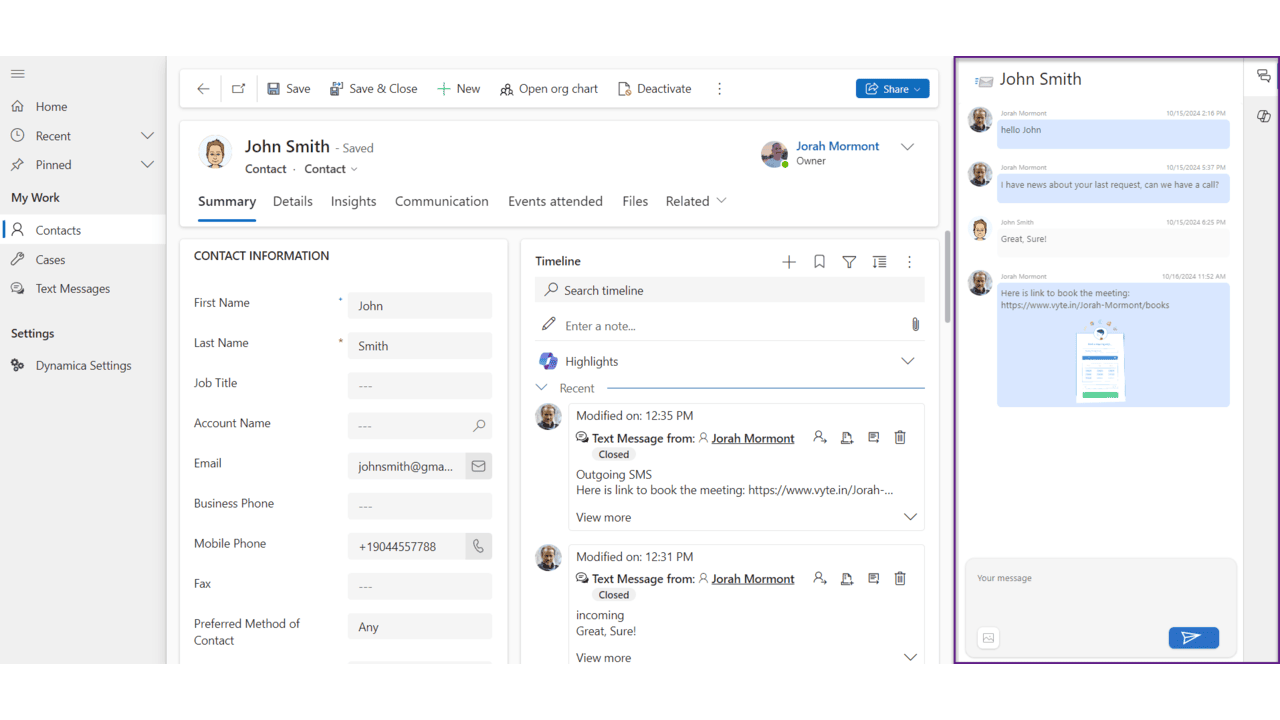The image size is (1280, 720).
Task: Go back with the arrow icon
Action: click(x=203, y=89)
